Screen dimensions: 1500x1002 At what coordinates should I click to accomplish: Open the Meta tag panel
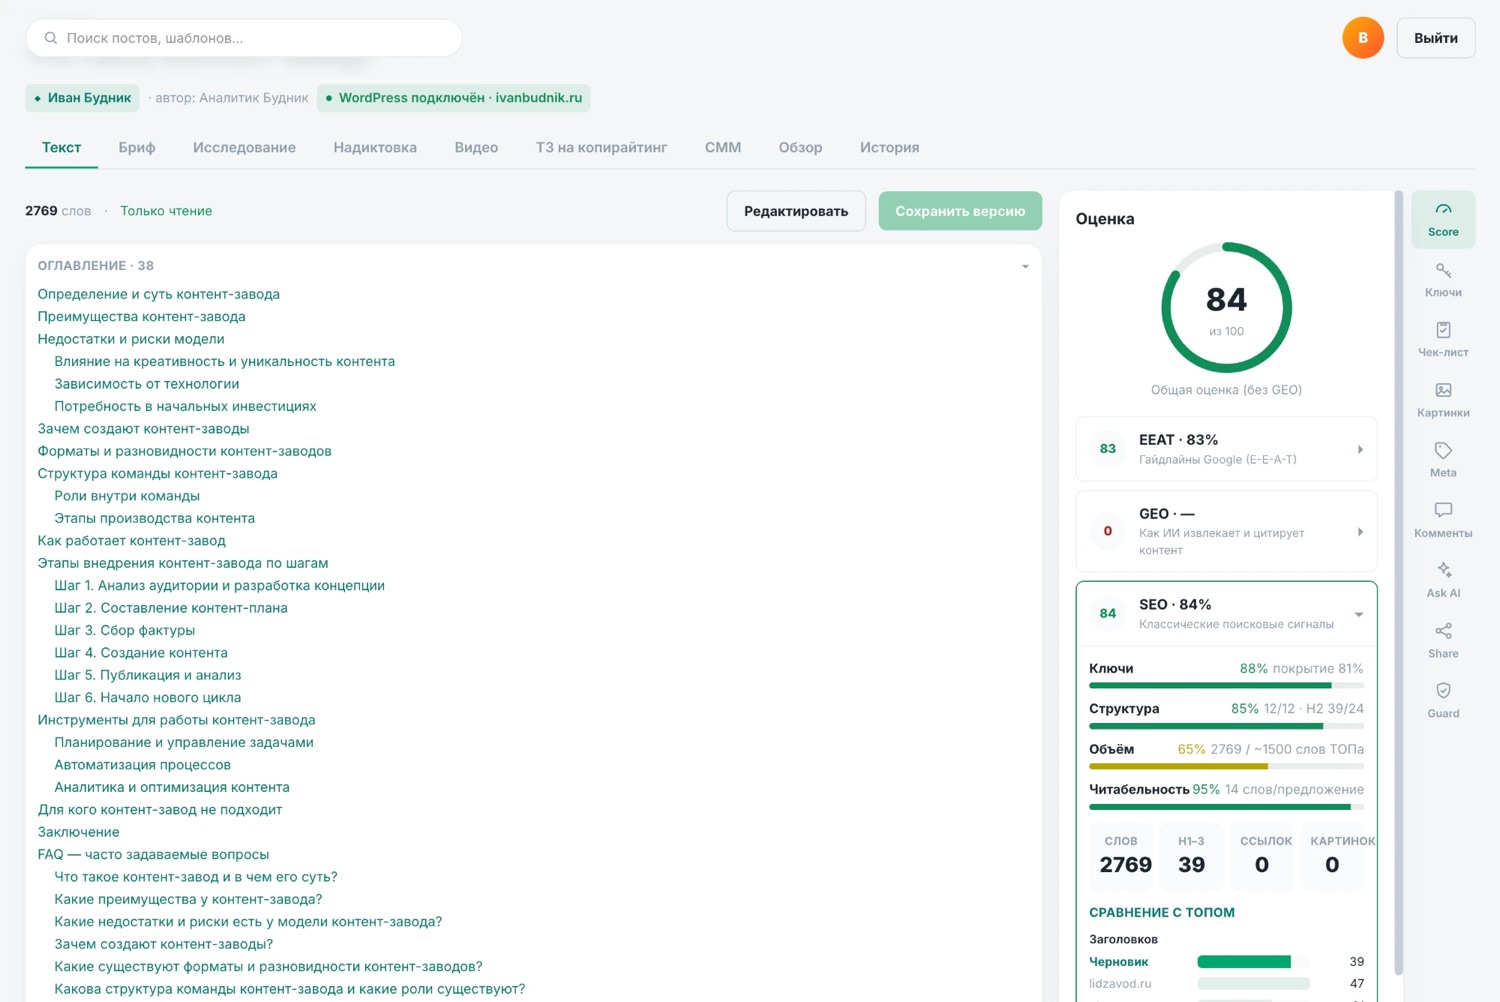tap(1443, 460)
